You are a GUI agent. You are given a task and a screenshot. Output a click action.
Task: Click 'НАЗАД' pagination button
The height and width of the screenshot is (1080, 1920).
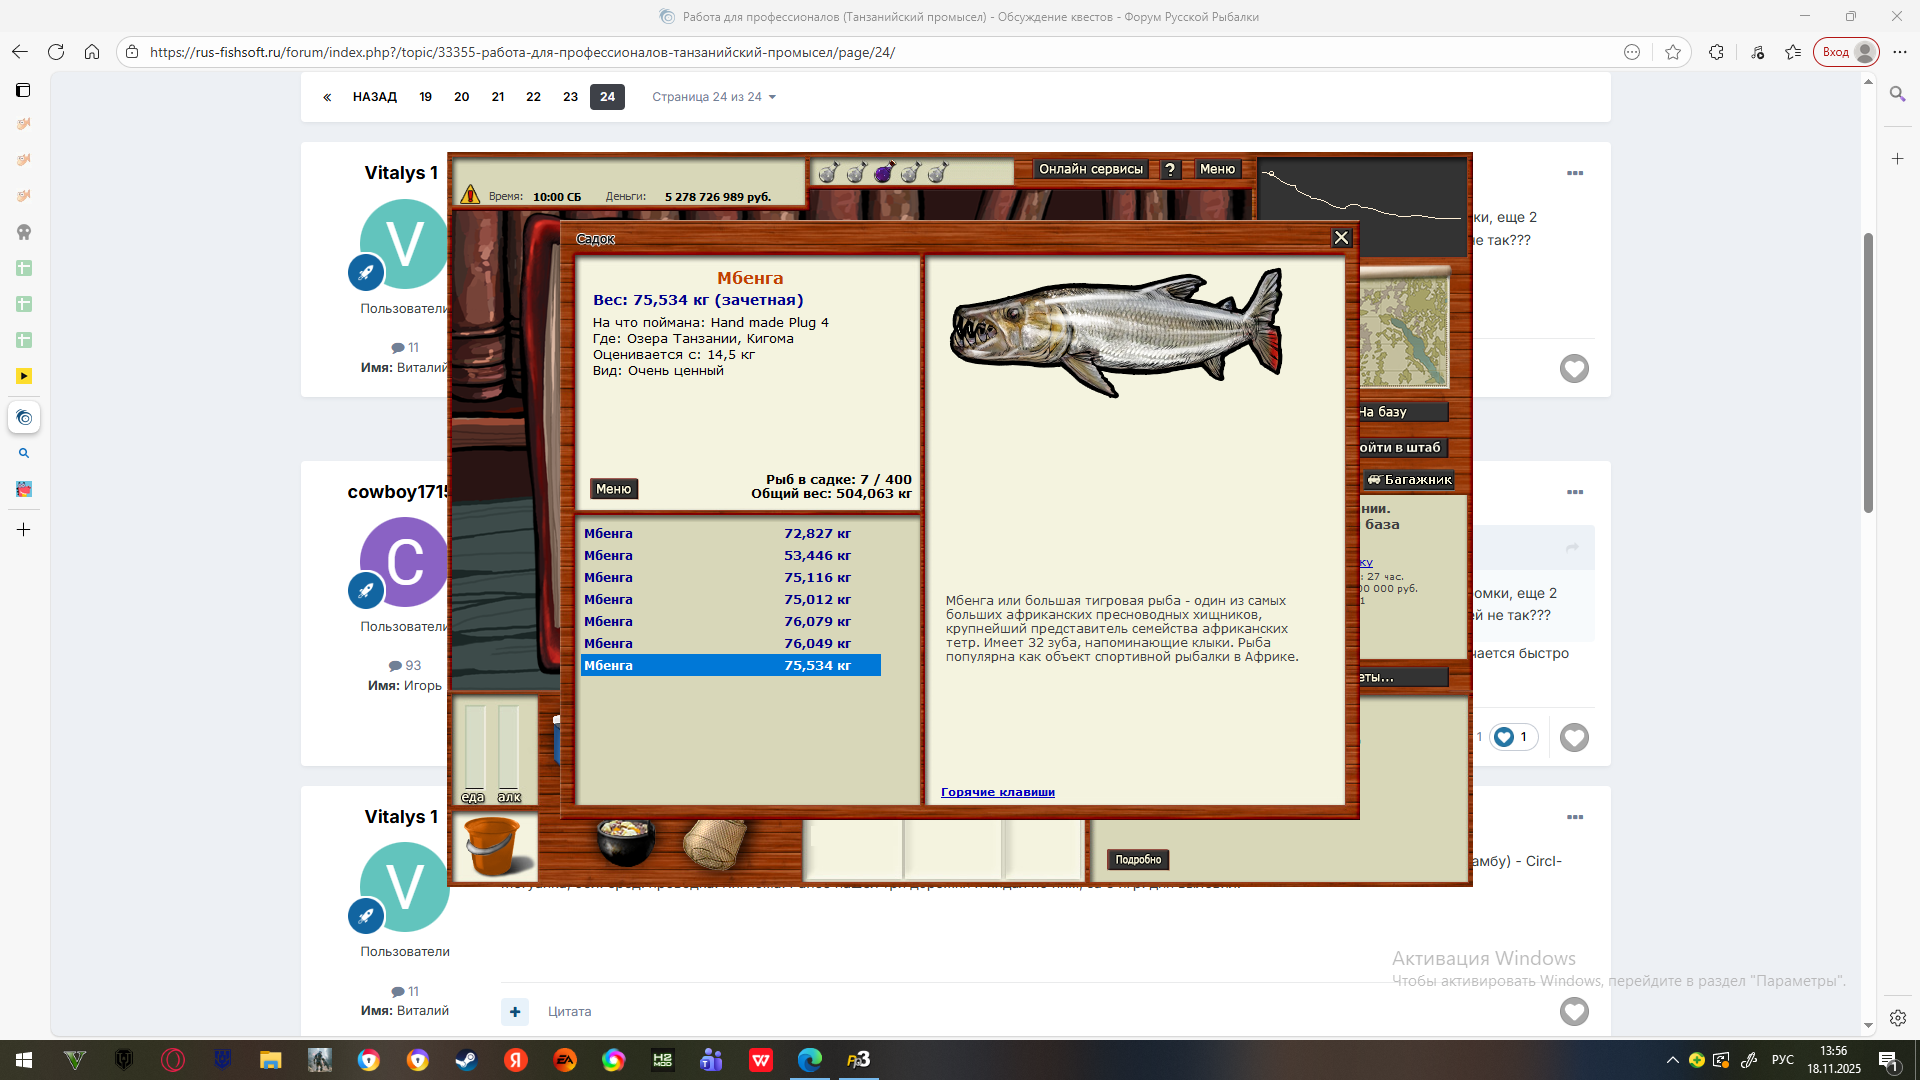pos(374,97)
